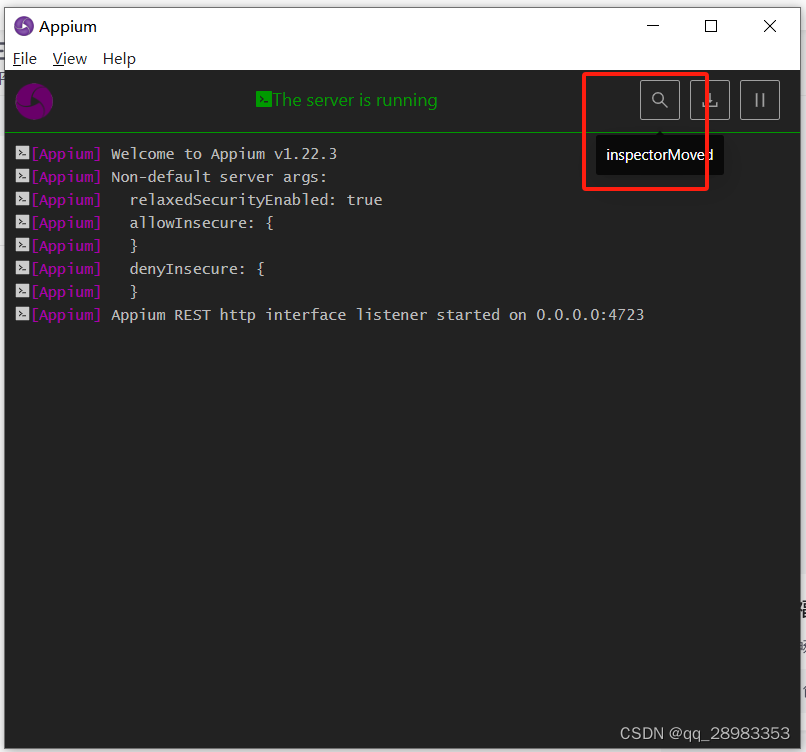Click the prompt icon before the Welcome log line
This screenshot has height=752, width=806.
21,152
